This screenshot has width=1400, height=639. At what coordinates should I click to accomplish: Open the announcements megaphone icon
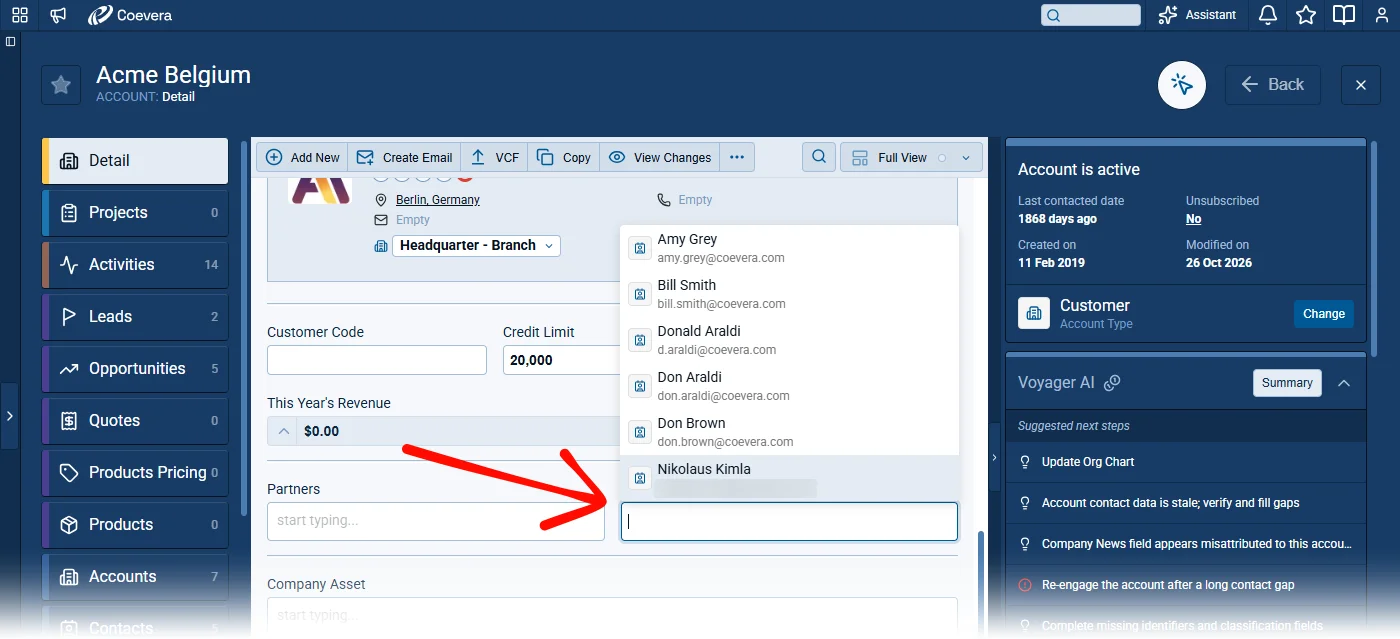click(59, 15)
